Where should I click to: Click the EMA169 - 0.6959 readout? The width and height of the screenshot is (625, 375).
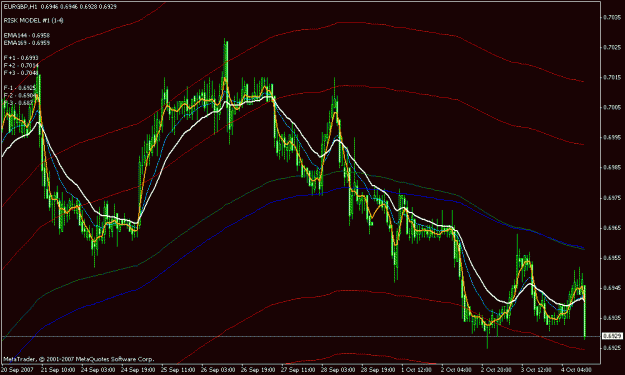click(27, 43)
